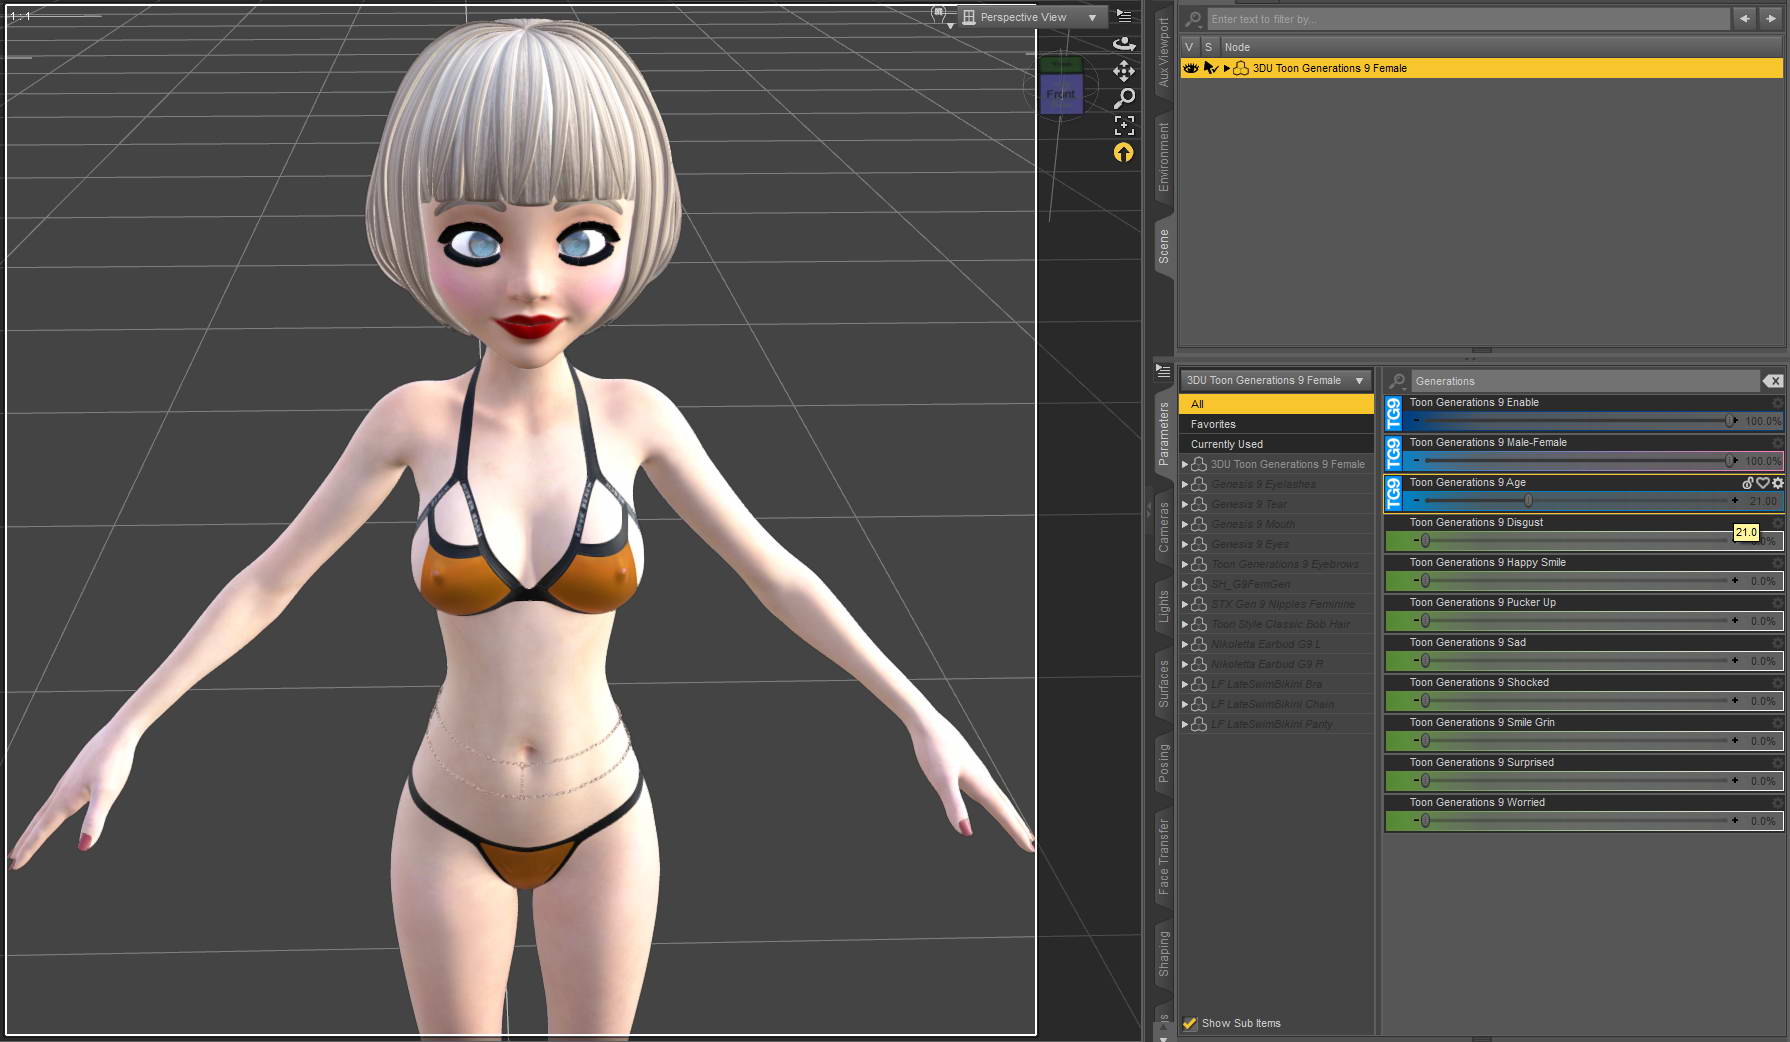Click the Scene pane filter search icon

pos(1193,19)
